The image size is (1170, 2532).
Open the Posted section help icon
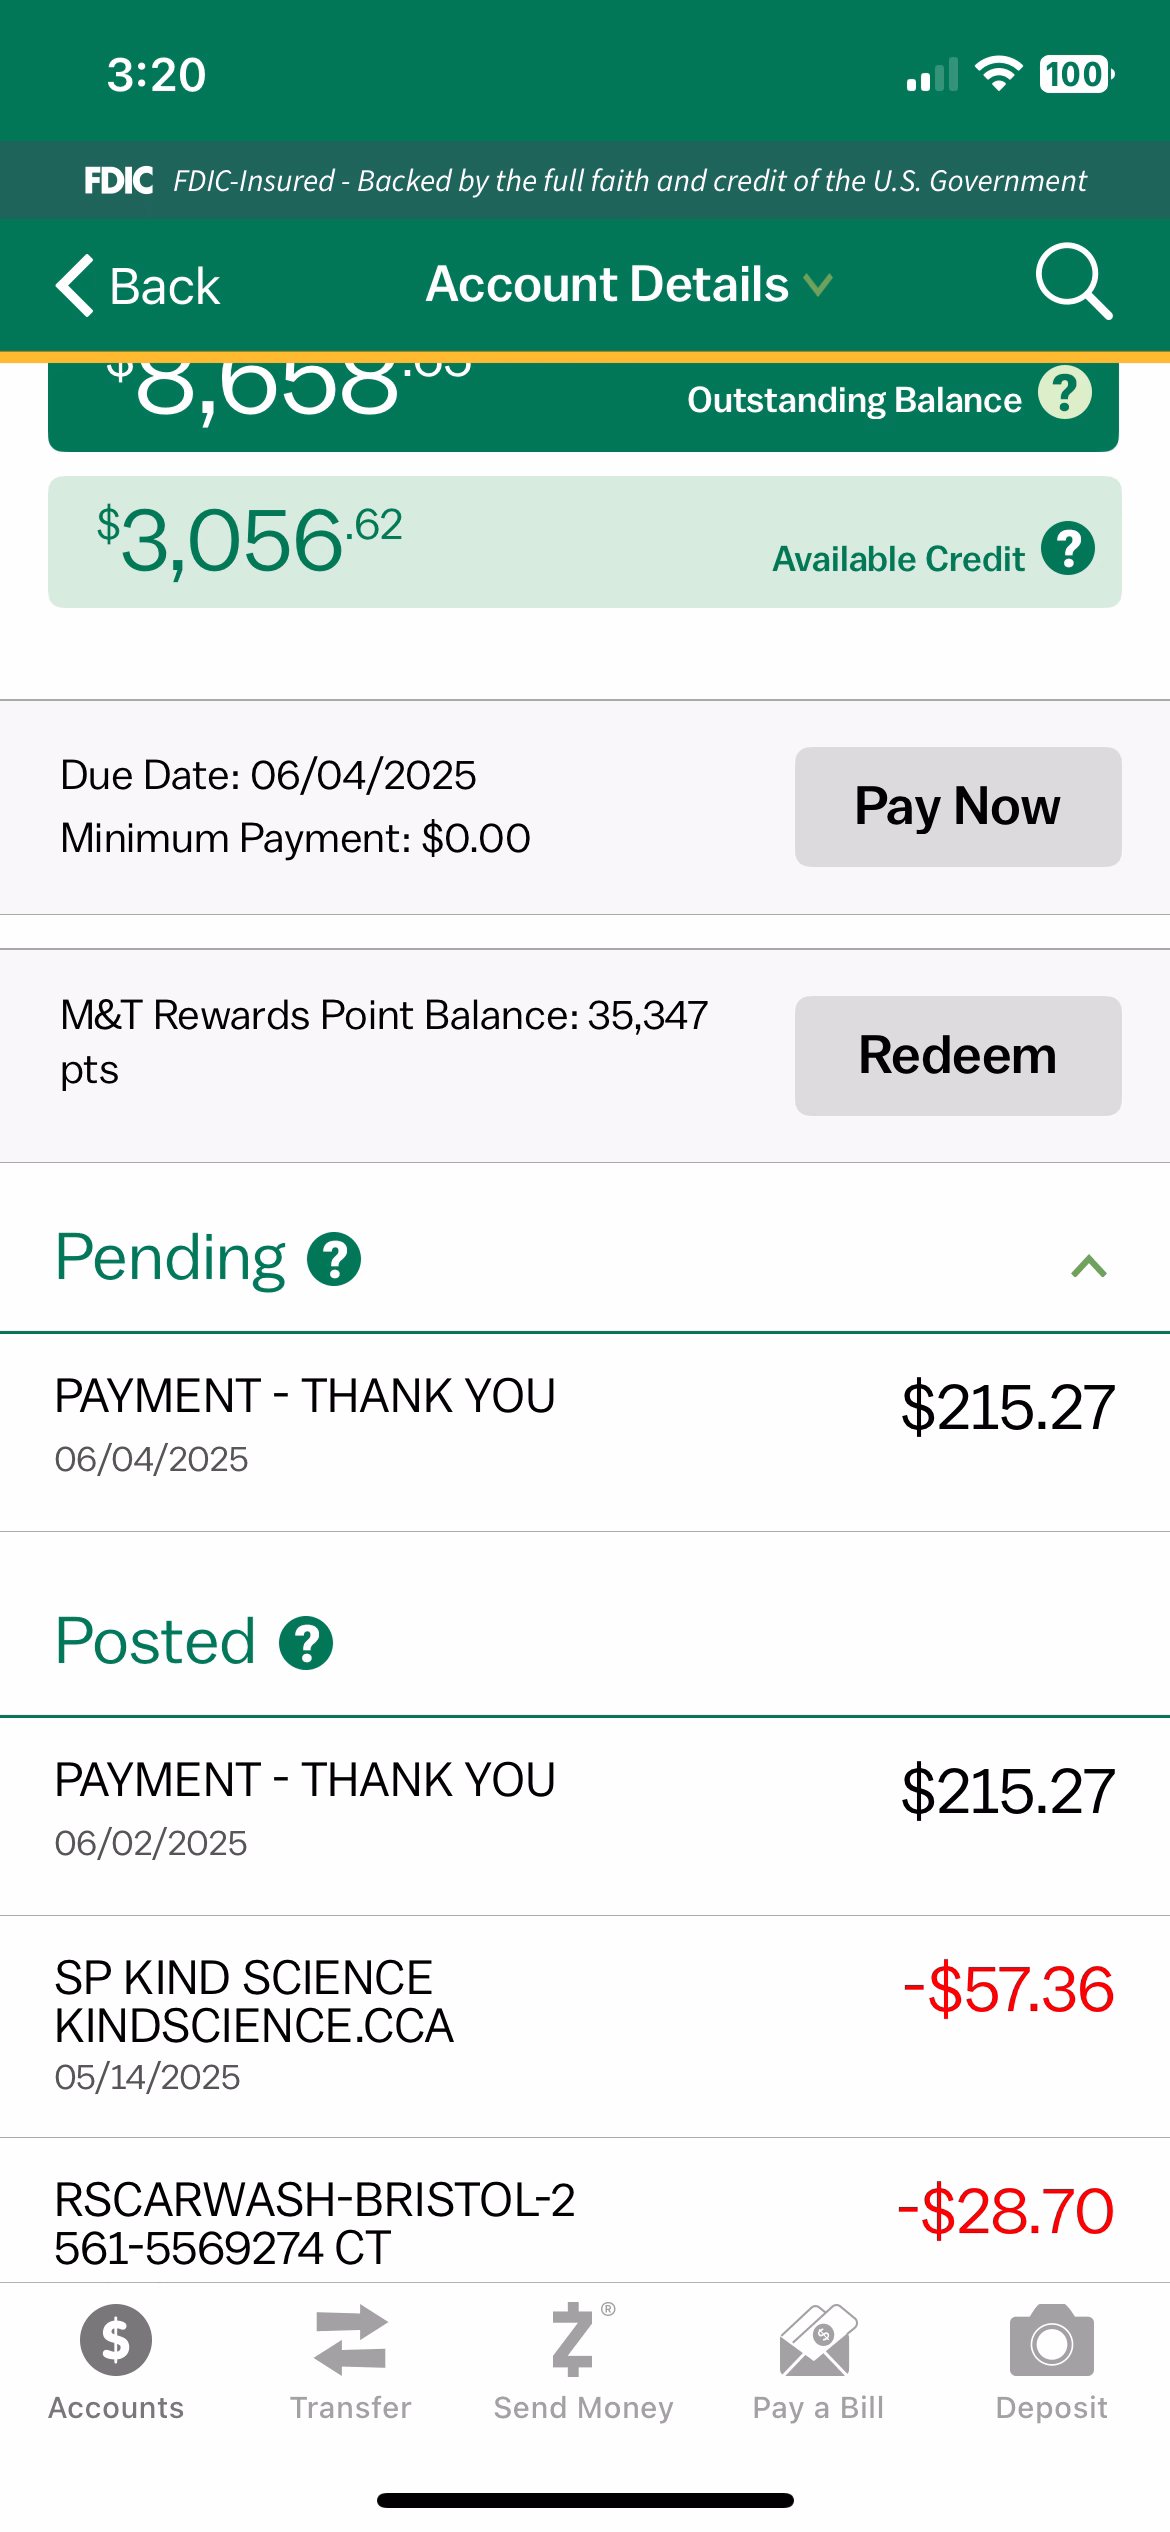[306, 1643]
